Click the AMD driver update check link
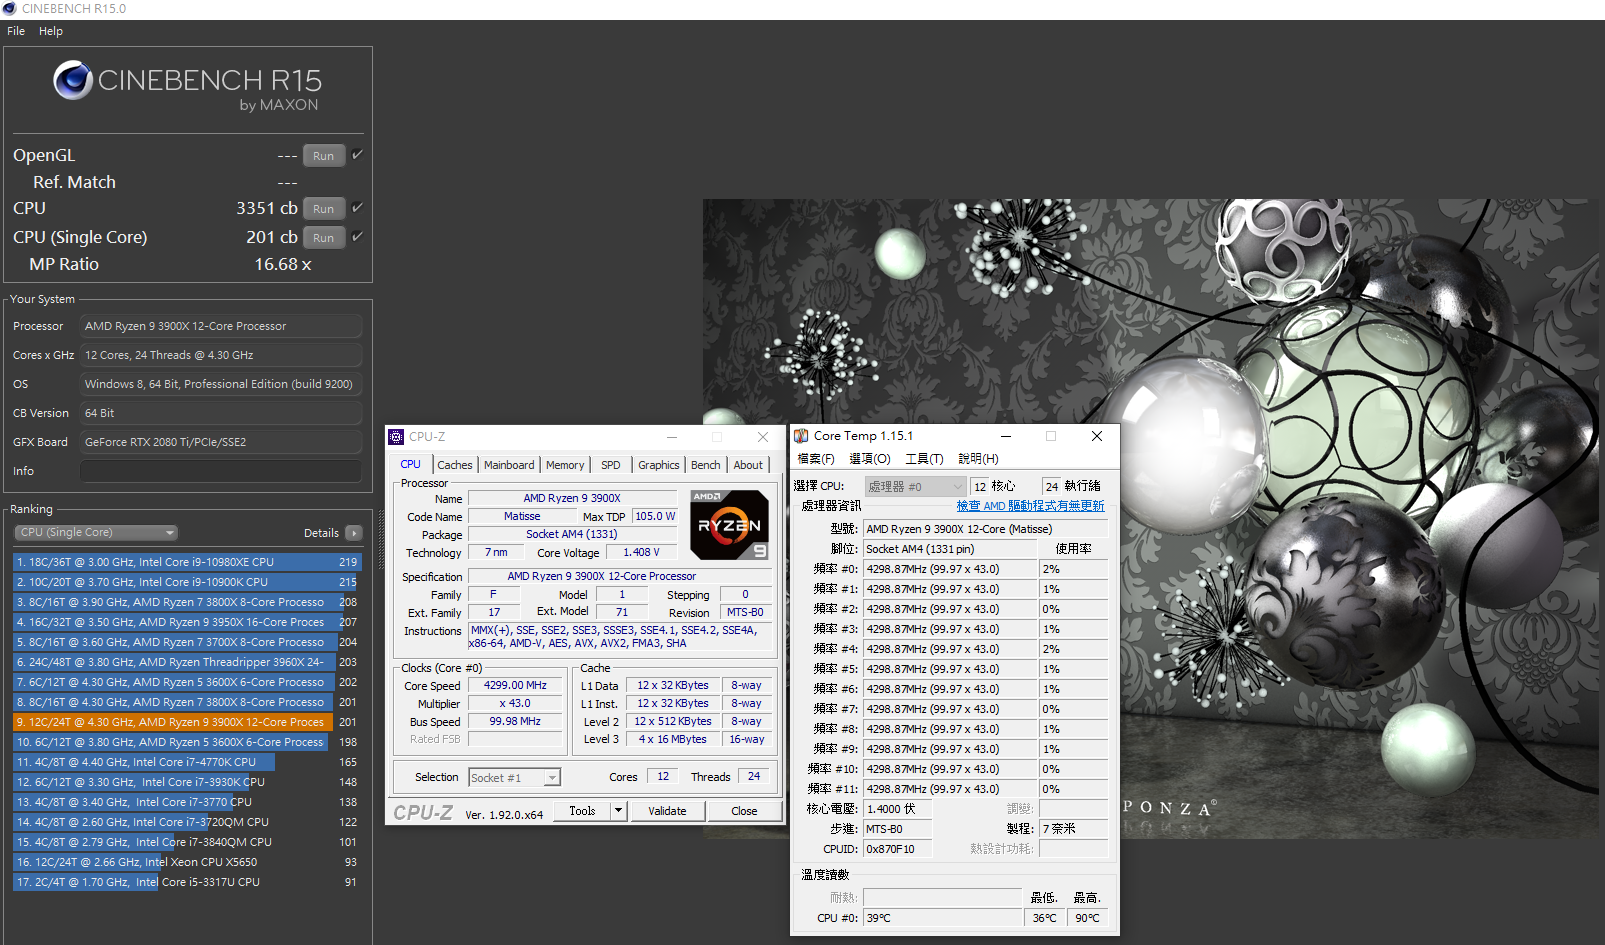This screenshot has height=945, width=1605. tap(1031, 506)
